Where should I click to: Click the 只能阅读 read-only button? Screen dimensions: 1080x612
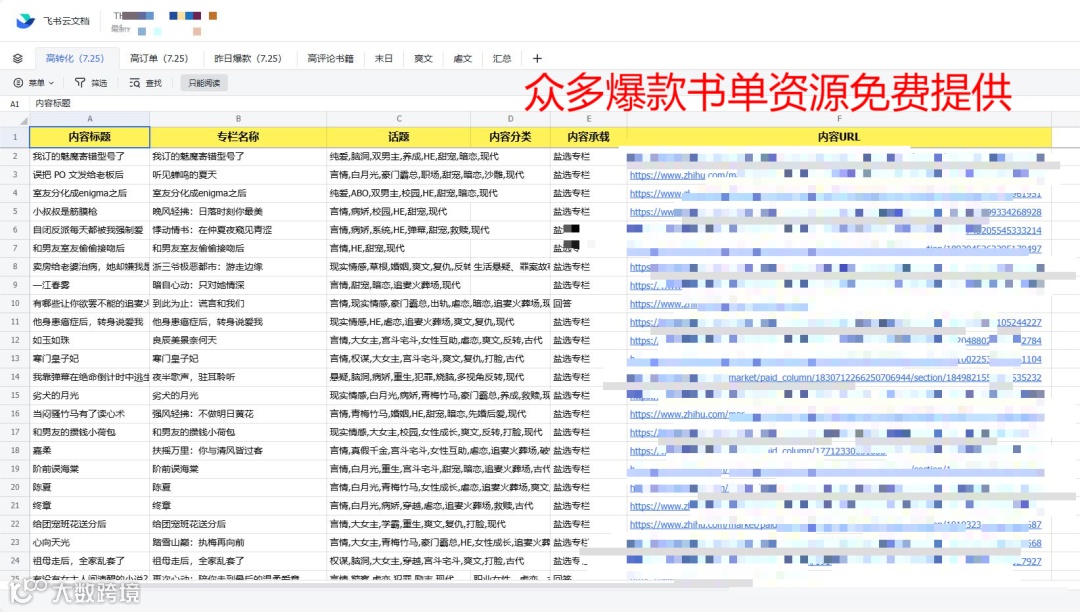point(204,83)
